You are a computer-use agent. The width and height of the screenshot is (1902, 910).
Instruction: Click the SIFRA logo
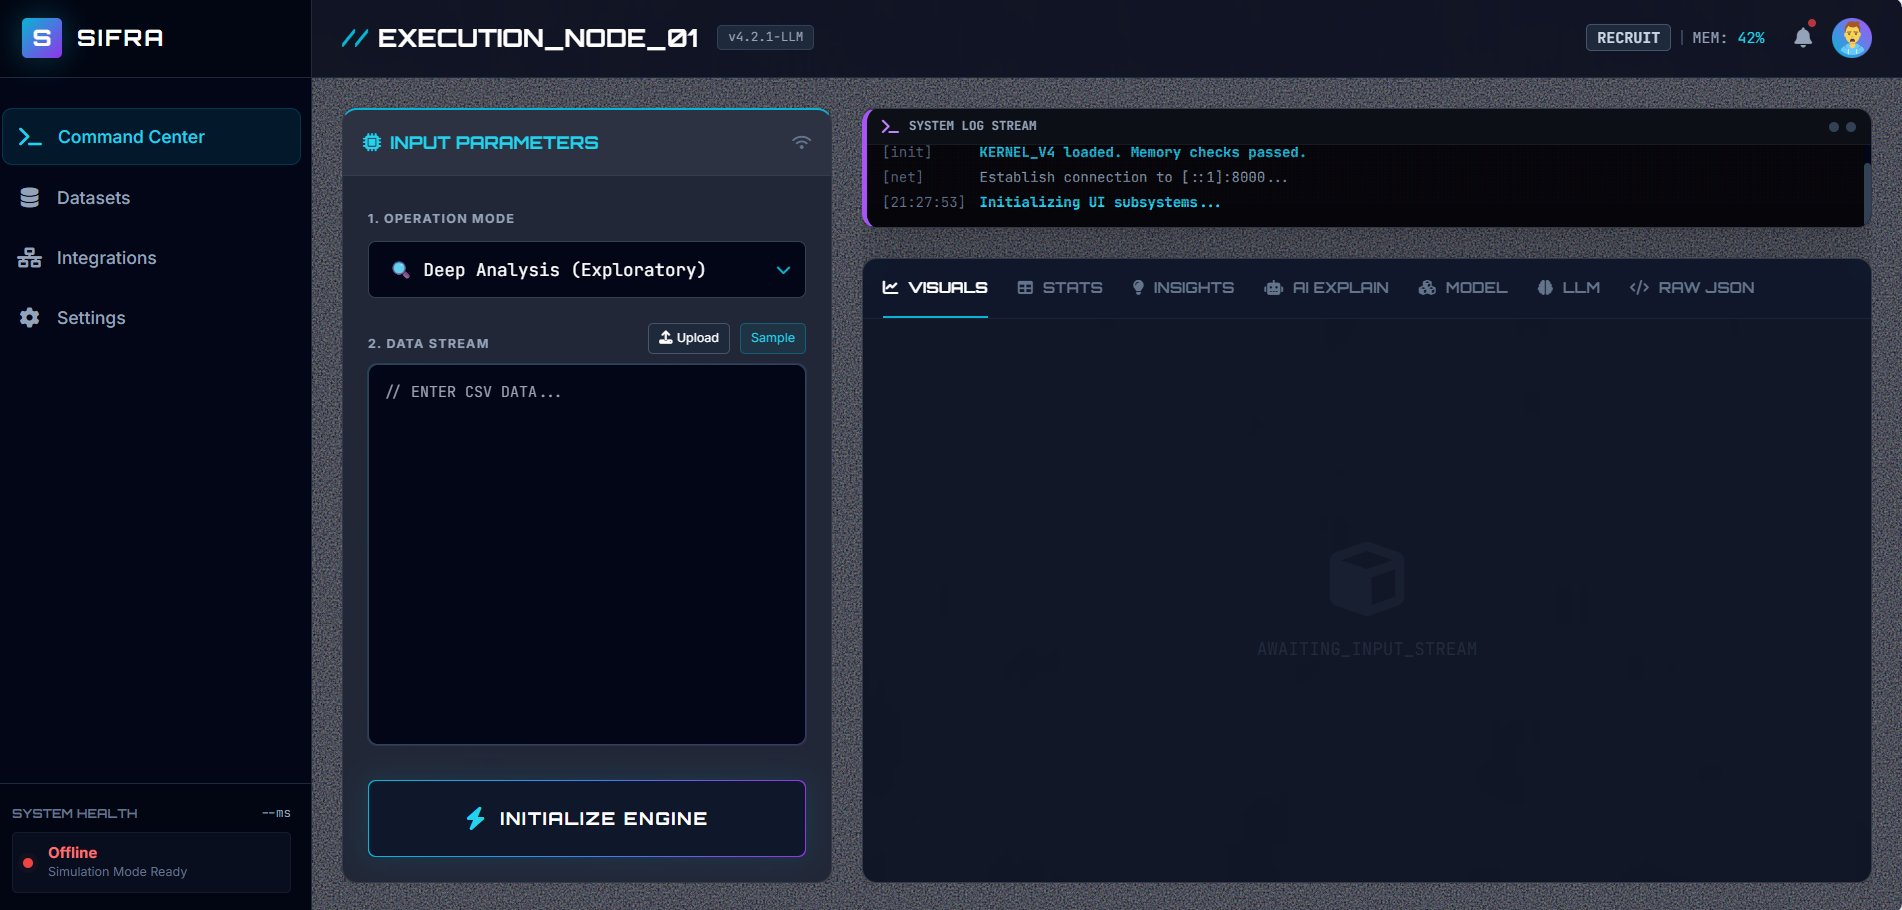coord(88,38)
